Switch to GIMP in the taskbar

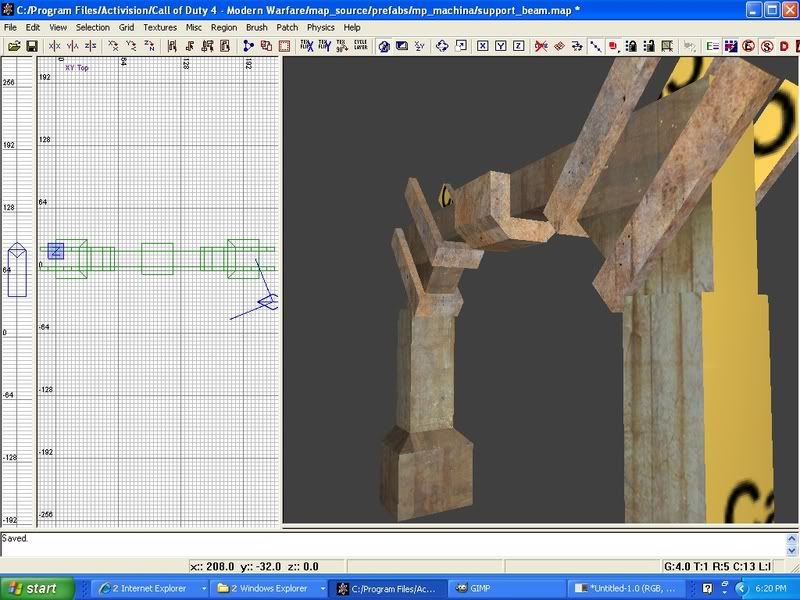tap(505, 589)
